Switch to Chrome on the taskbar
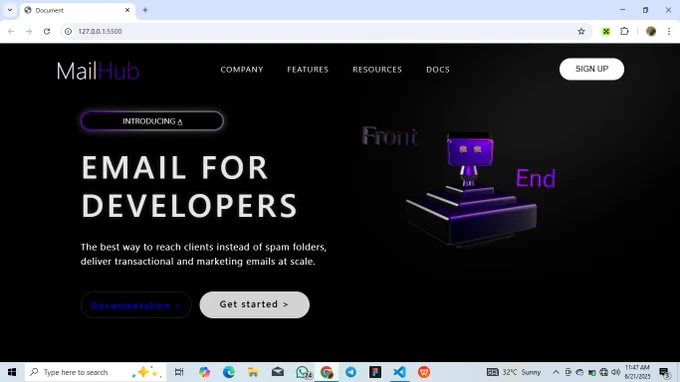Screen dimensions: 680x382 coord(327,372)
